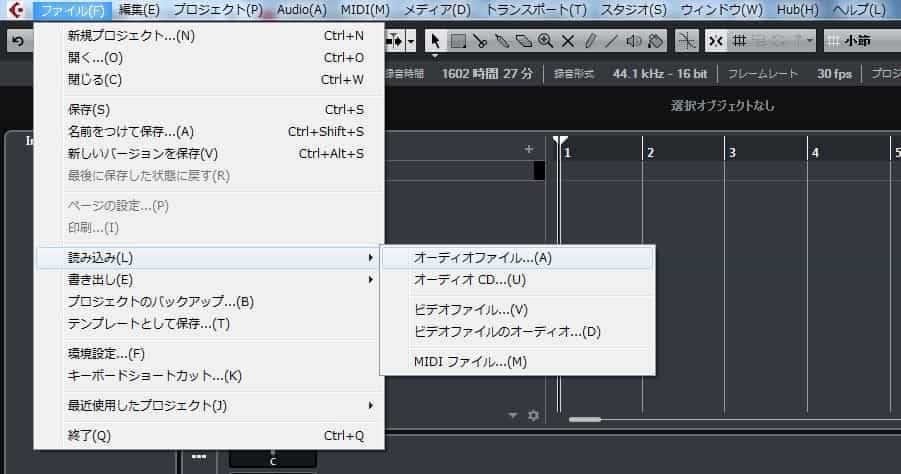The image size is (901, 474).
Task: Import MIDI ファイル...(M)
Action: pos(518,362)
